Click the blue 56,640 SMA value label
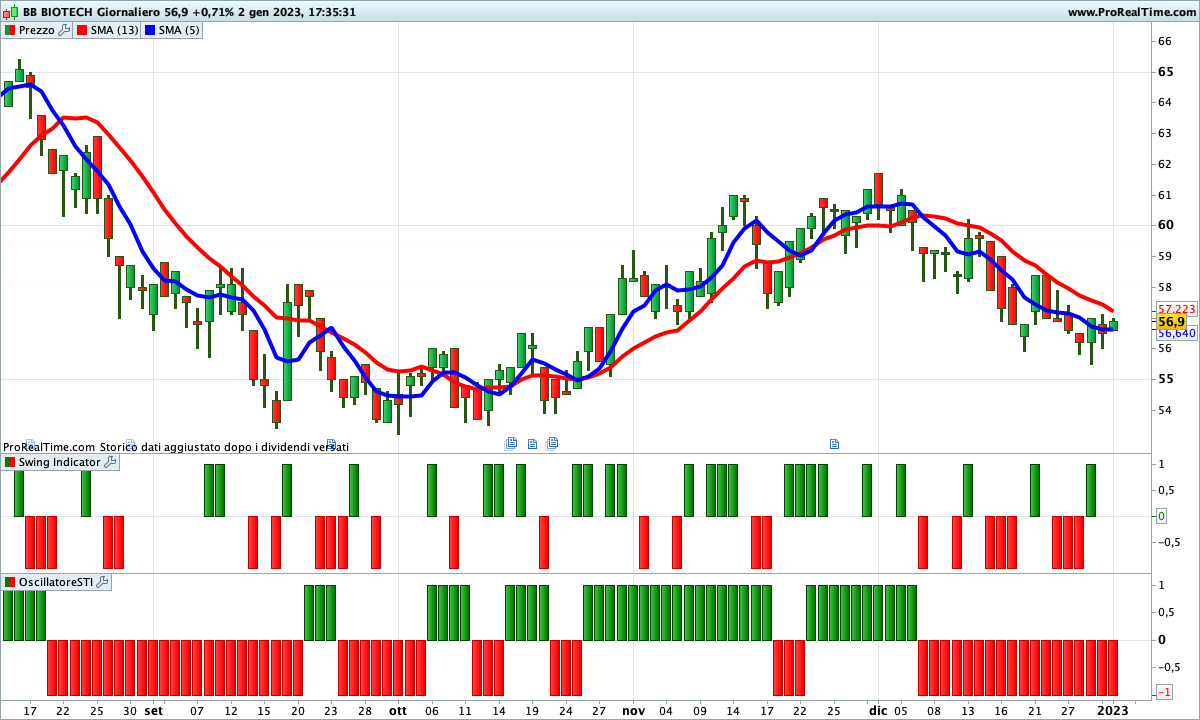 click(x=1177, y=333)
